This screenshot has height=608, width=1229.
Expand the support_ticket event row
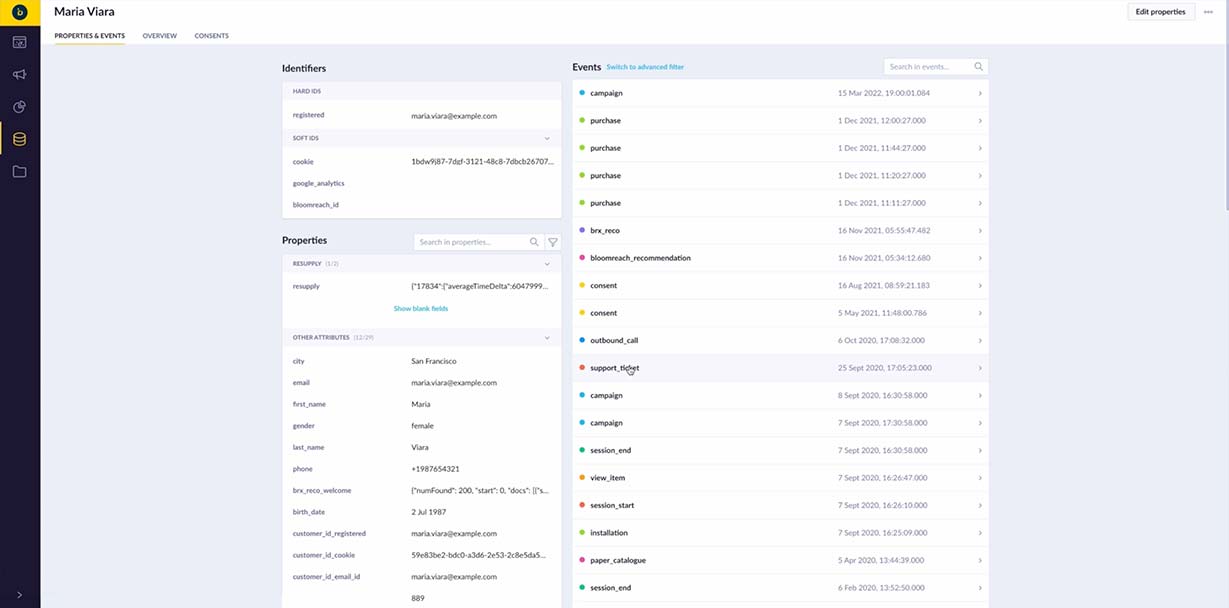(979, 368)
